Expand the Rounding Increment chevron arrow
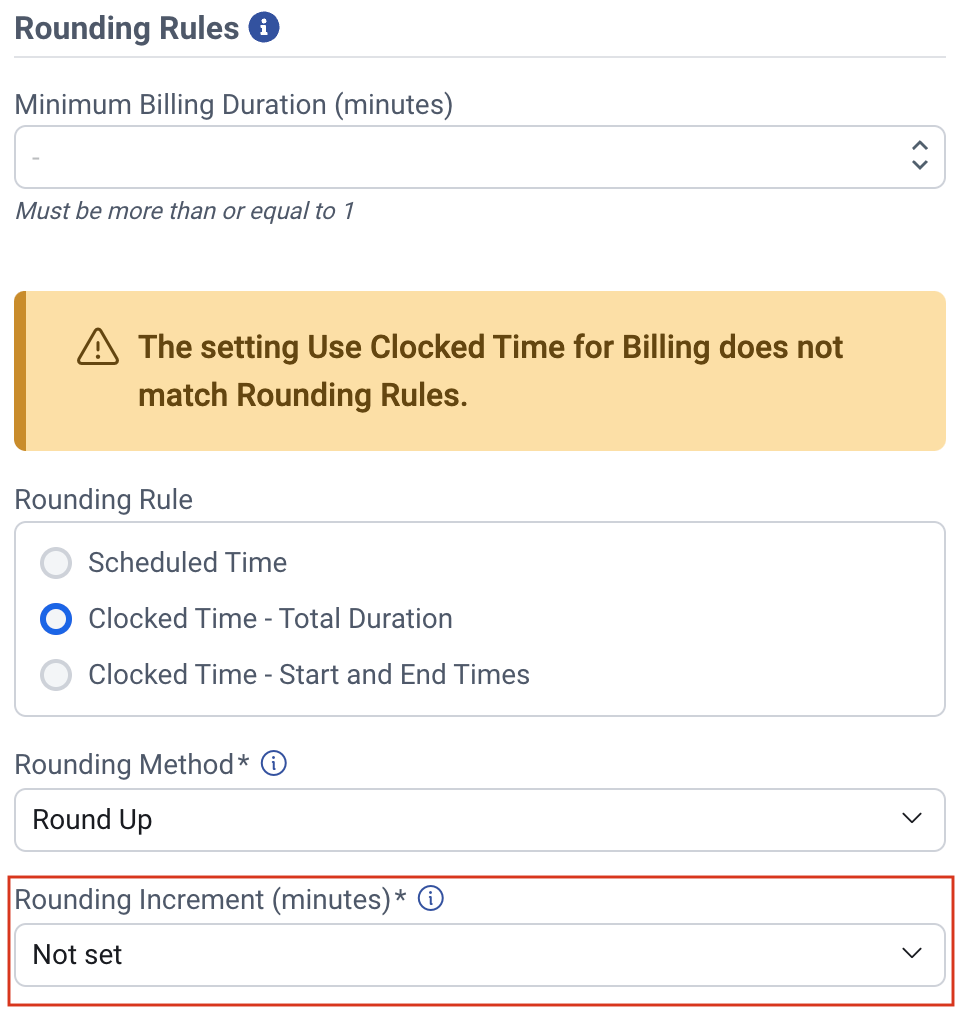The height and width of the screenshot is (1022, 960). click(x=911, y=954)
